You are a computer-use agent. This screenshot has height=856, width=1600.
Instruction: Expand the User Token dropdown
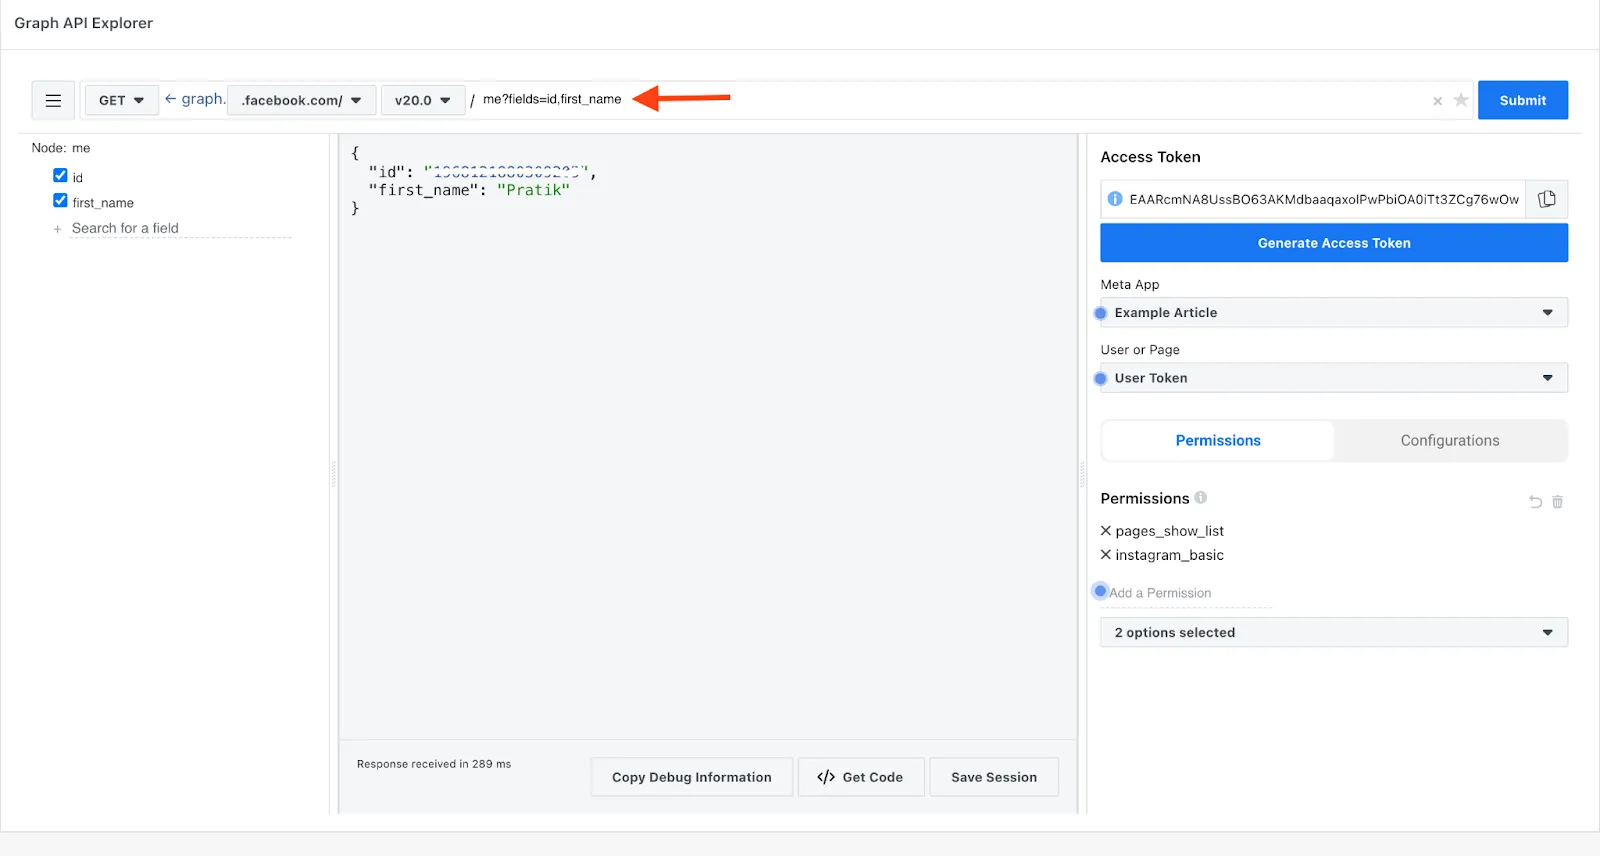1334,378
